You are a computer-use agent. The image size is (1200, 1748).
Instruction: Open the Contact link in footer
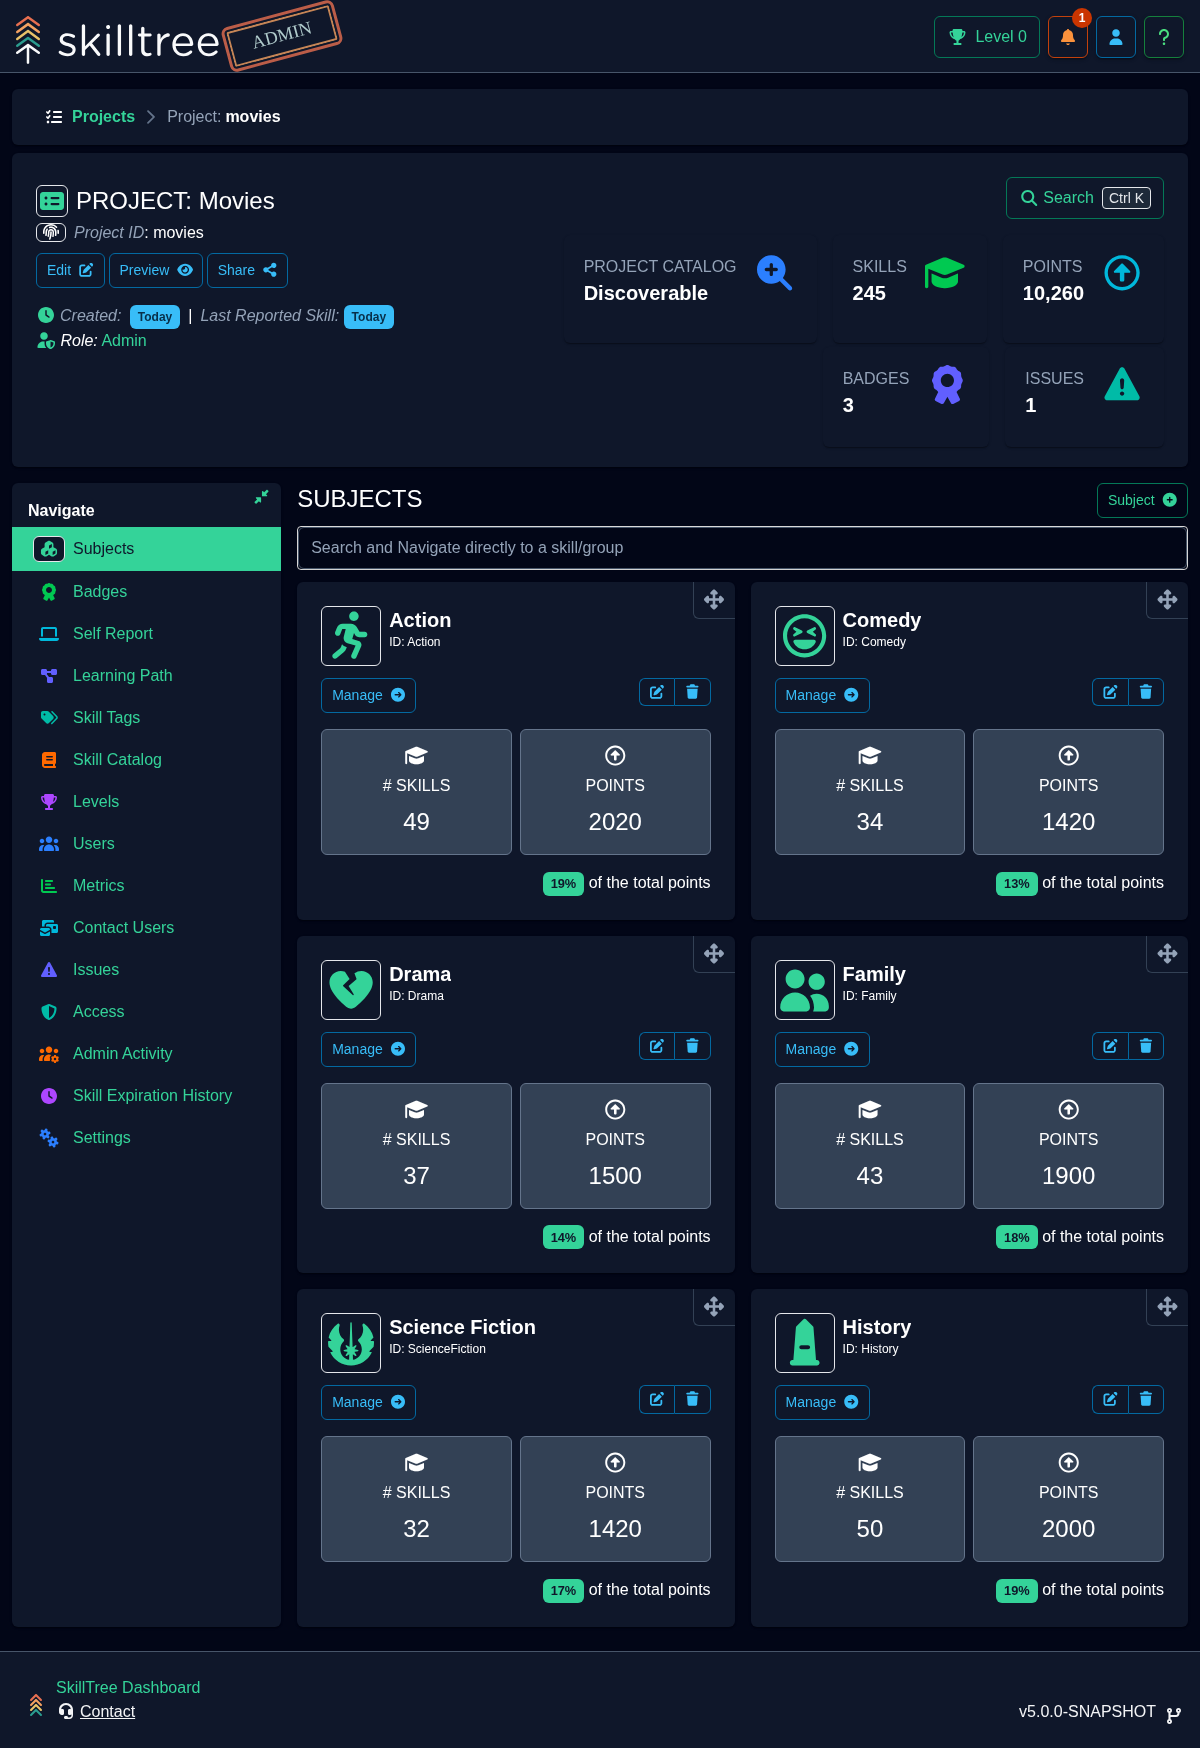coord(107,1711)
